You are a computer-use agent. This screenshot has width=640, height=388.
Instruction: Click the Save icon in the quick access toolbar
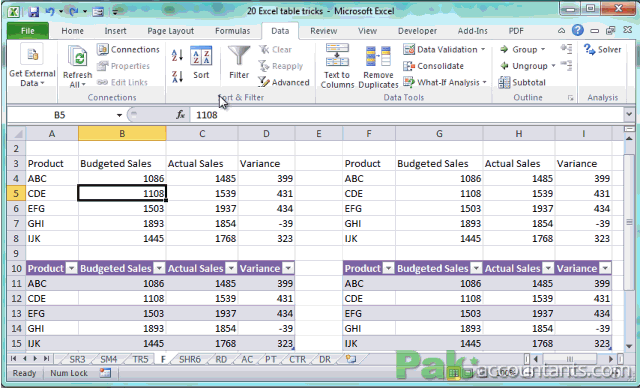point(33,11)
